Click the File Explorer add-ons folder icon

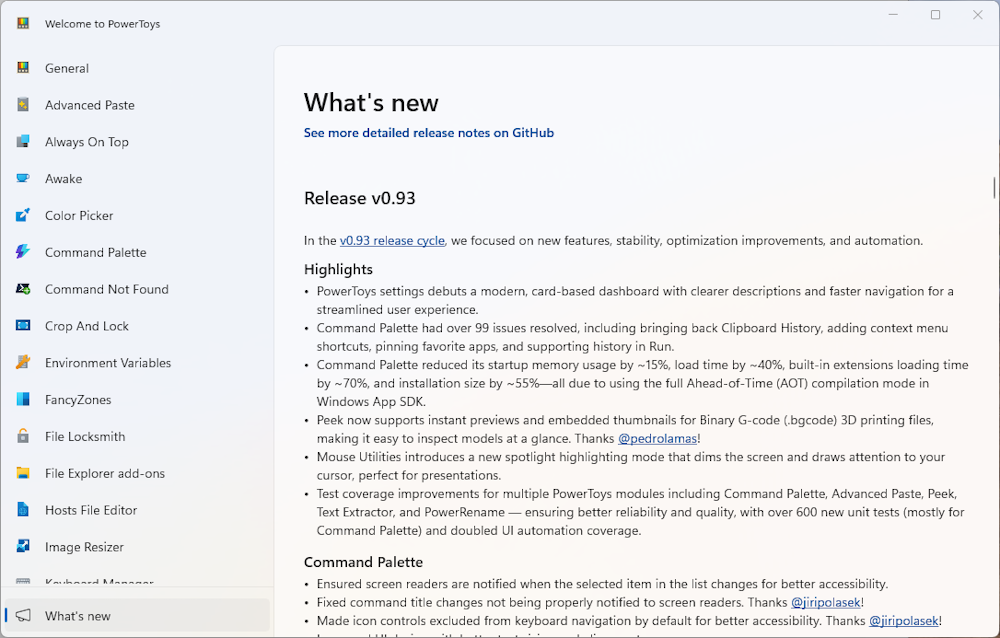[x=23, y=473]
